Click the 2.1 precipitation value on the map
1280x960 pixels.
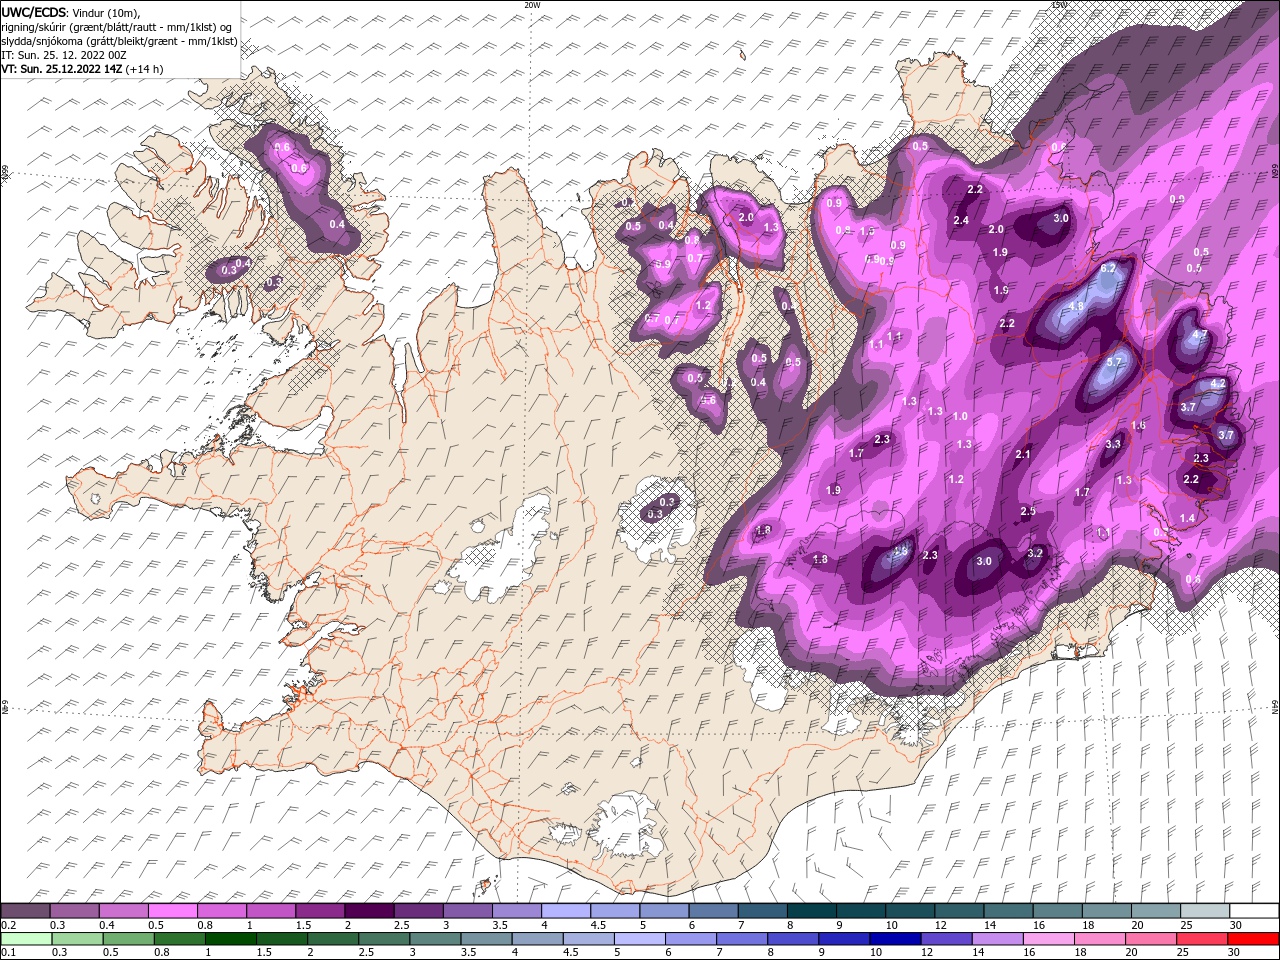[1023, 454]
